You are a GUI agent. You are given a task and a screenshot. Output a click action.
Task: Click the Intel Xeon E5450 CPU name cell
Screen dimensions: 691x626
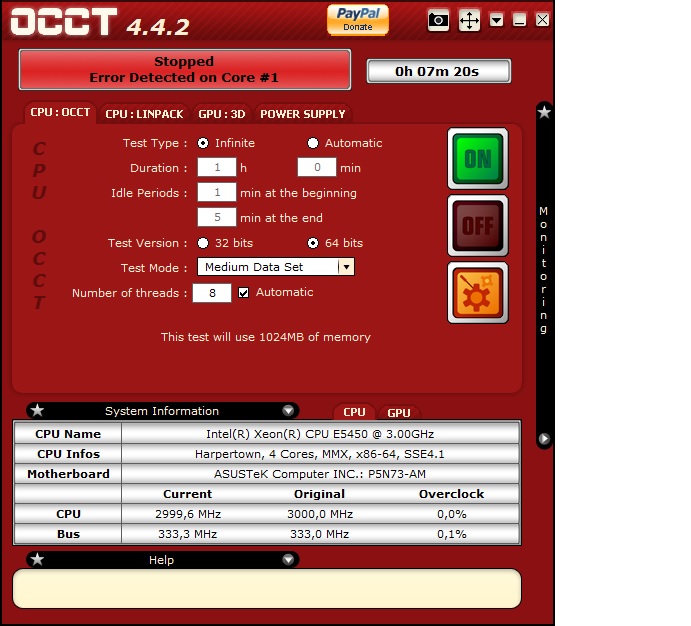(x=320, y=434)
